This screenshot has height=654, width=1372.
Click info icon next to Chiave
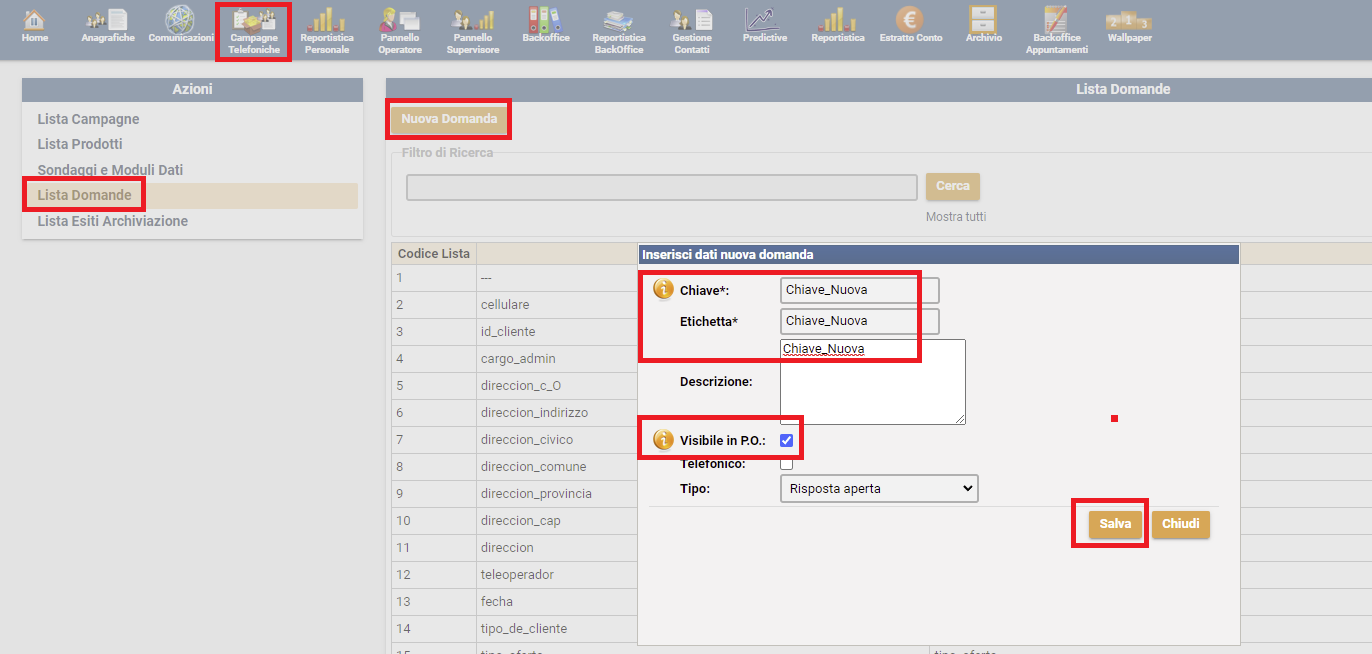click(663, 289)
